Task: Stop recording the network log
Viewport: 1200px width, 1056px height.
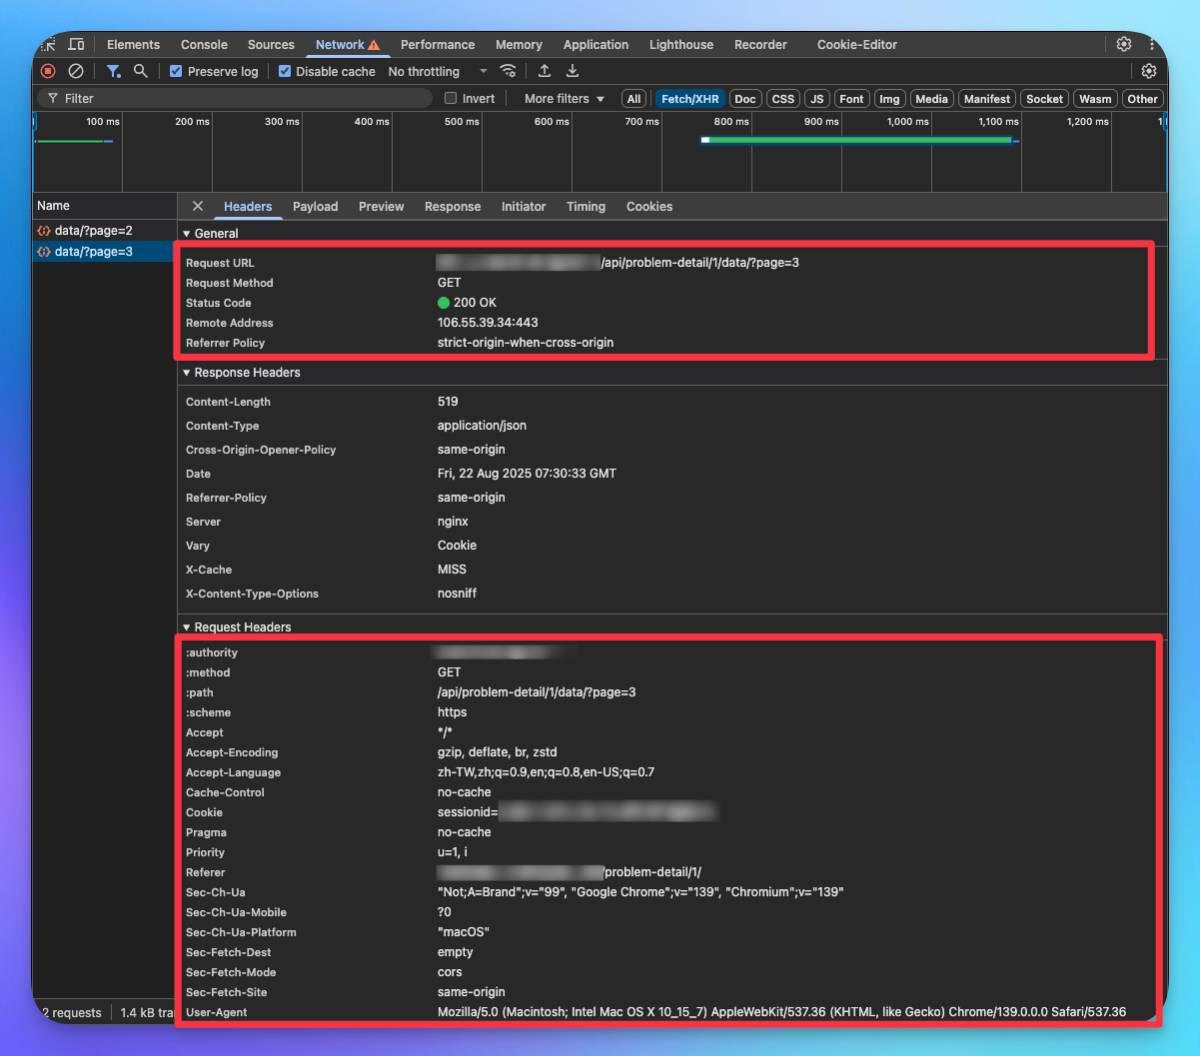Action: tap(48, 71)
